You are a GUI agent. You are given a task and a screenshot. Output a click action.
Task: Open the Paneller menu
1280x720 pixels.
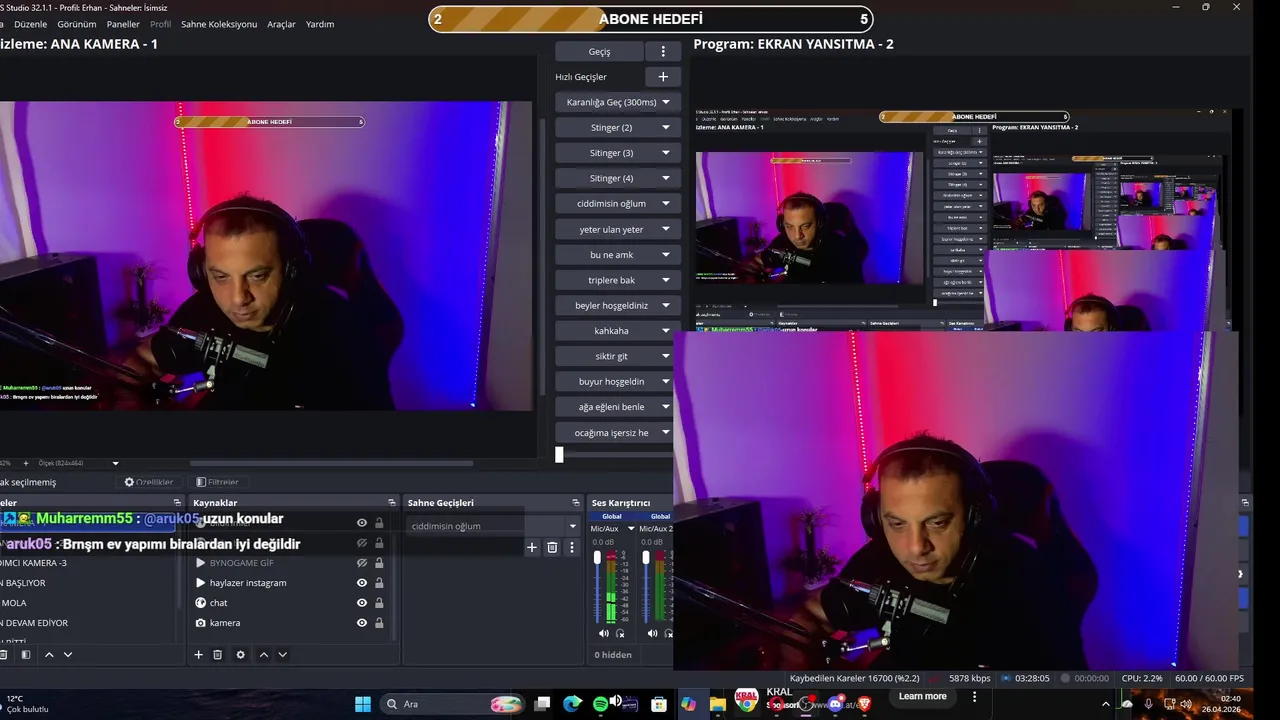123,24
